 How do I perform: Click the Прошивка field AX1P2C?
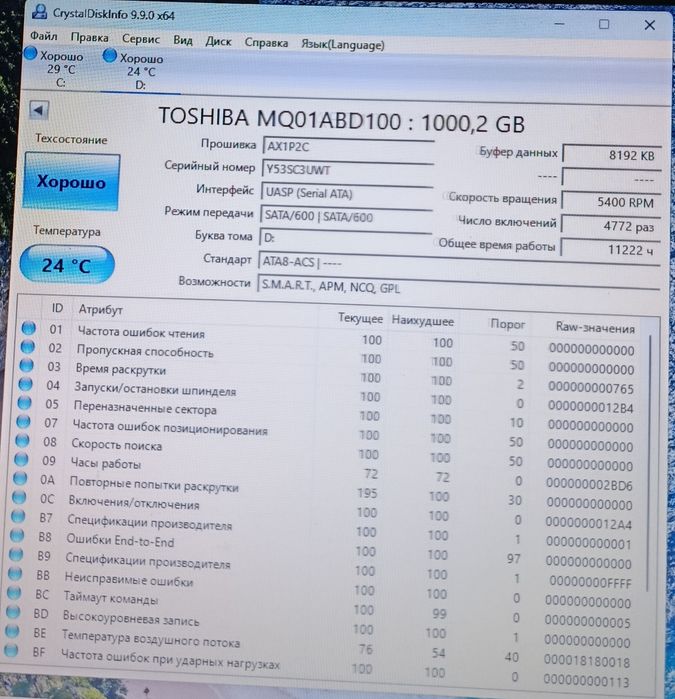pos(348,147)
